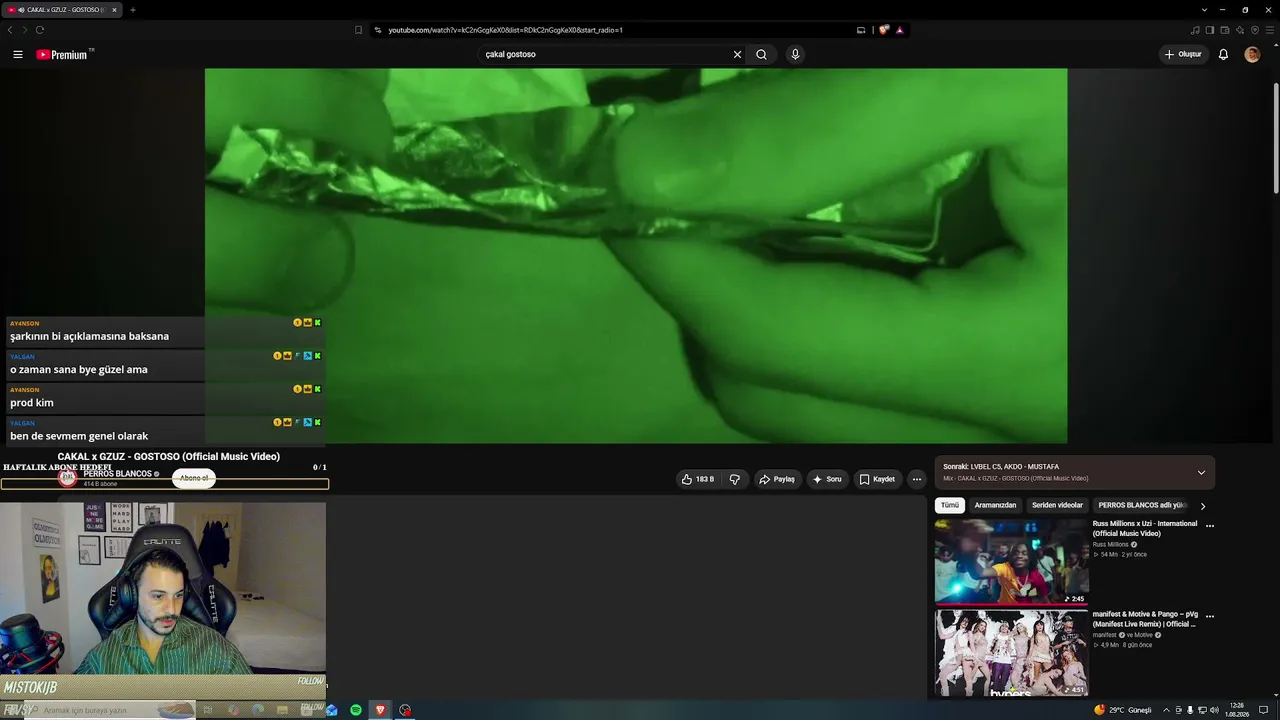Open the YouTube guide hamburger menu
Viewport: 1280px width, 720px height.
[x=18, y=55]
